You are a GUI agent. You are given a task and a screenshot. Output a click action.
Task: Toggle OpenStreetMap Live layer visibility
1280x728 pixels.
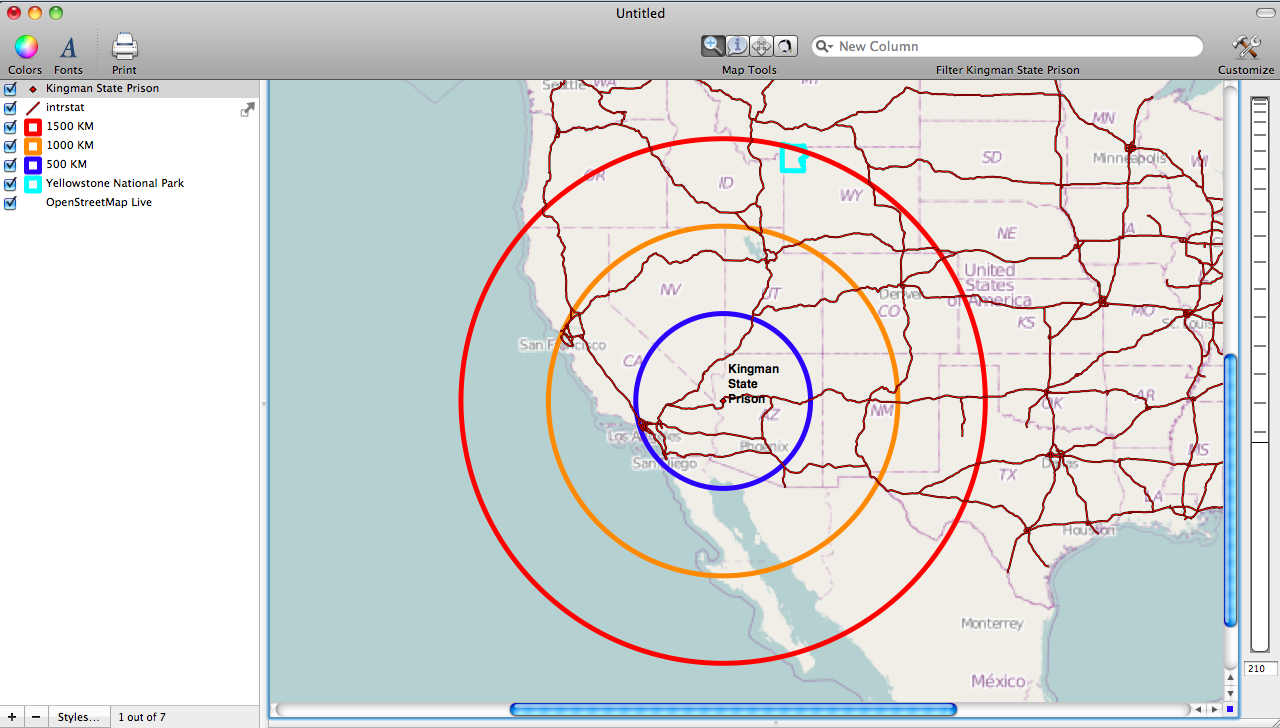click(11, 203)
